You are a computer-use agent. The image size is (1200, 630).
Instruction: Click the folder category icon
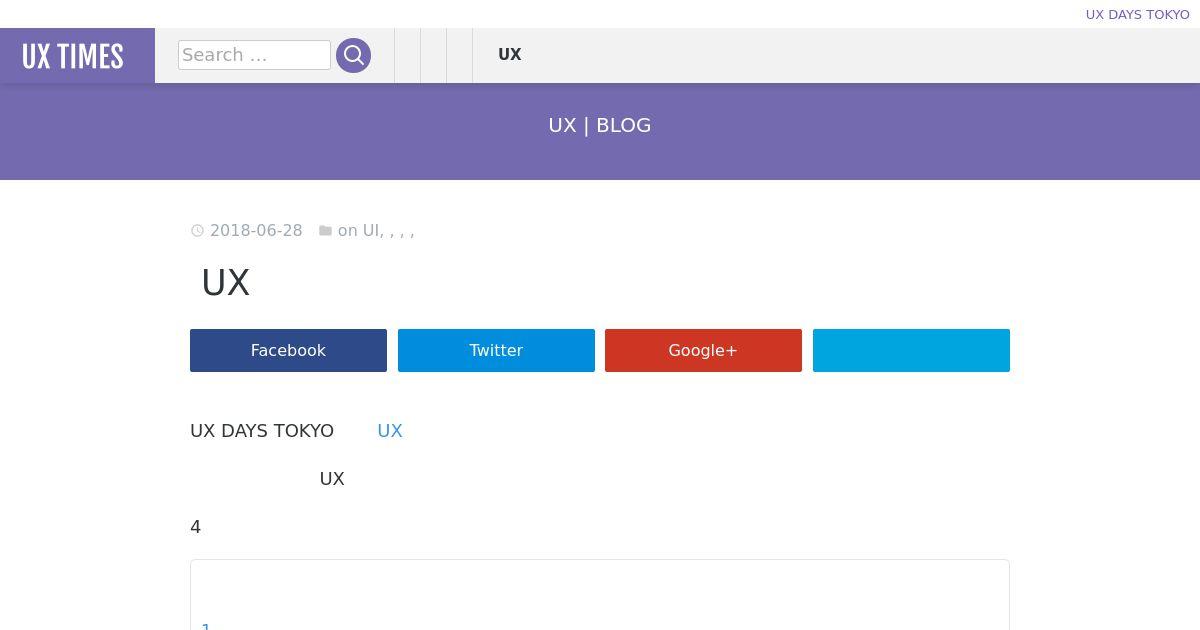point(325,231)
